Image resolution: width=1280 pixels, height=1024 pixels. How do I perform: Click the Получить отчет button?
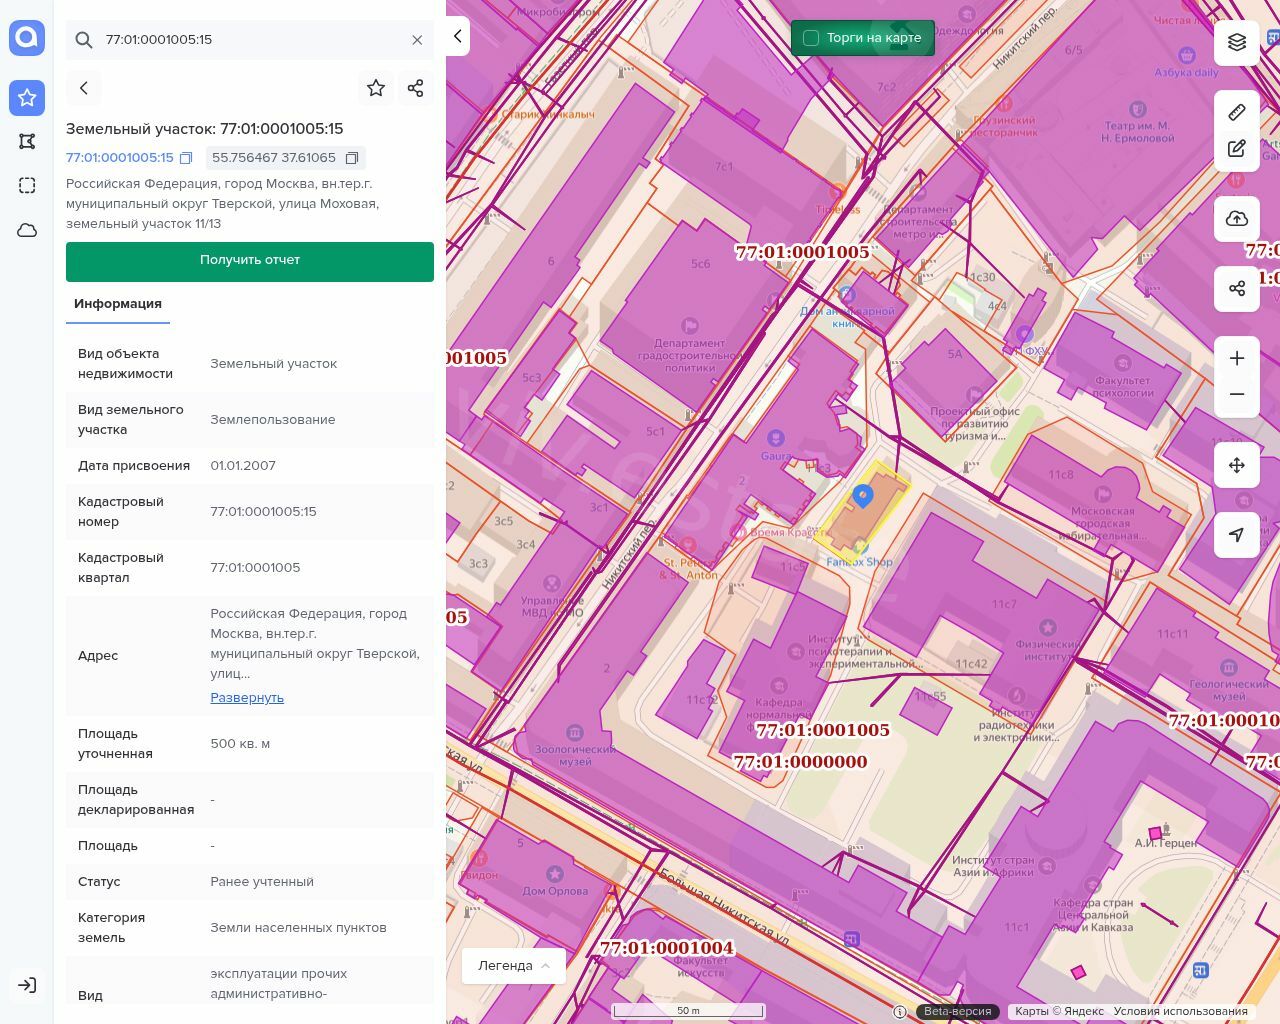(250, 260)
